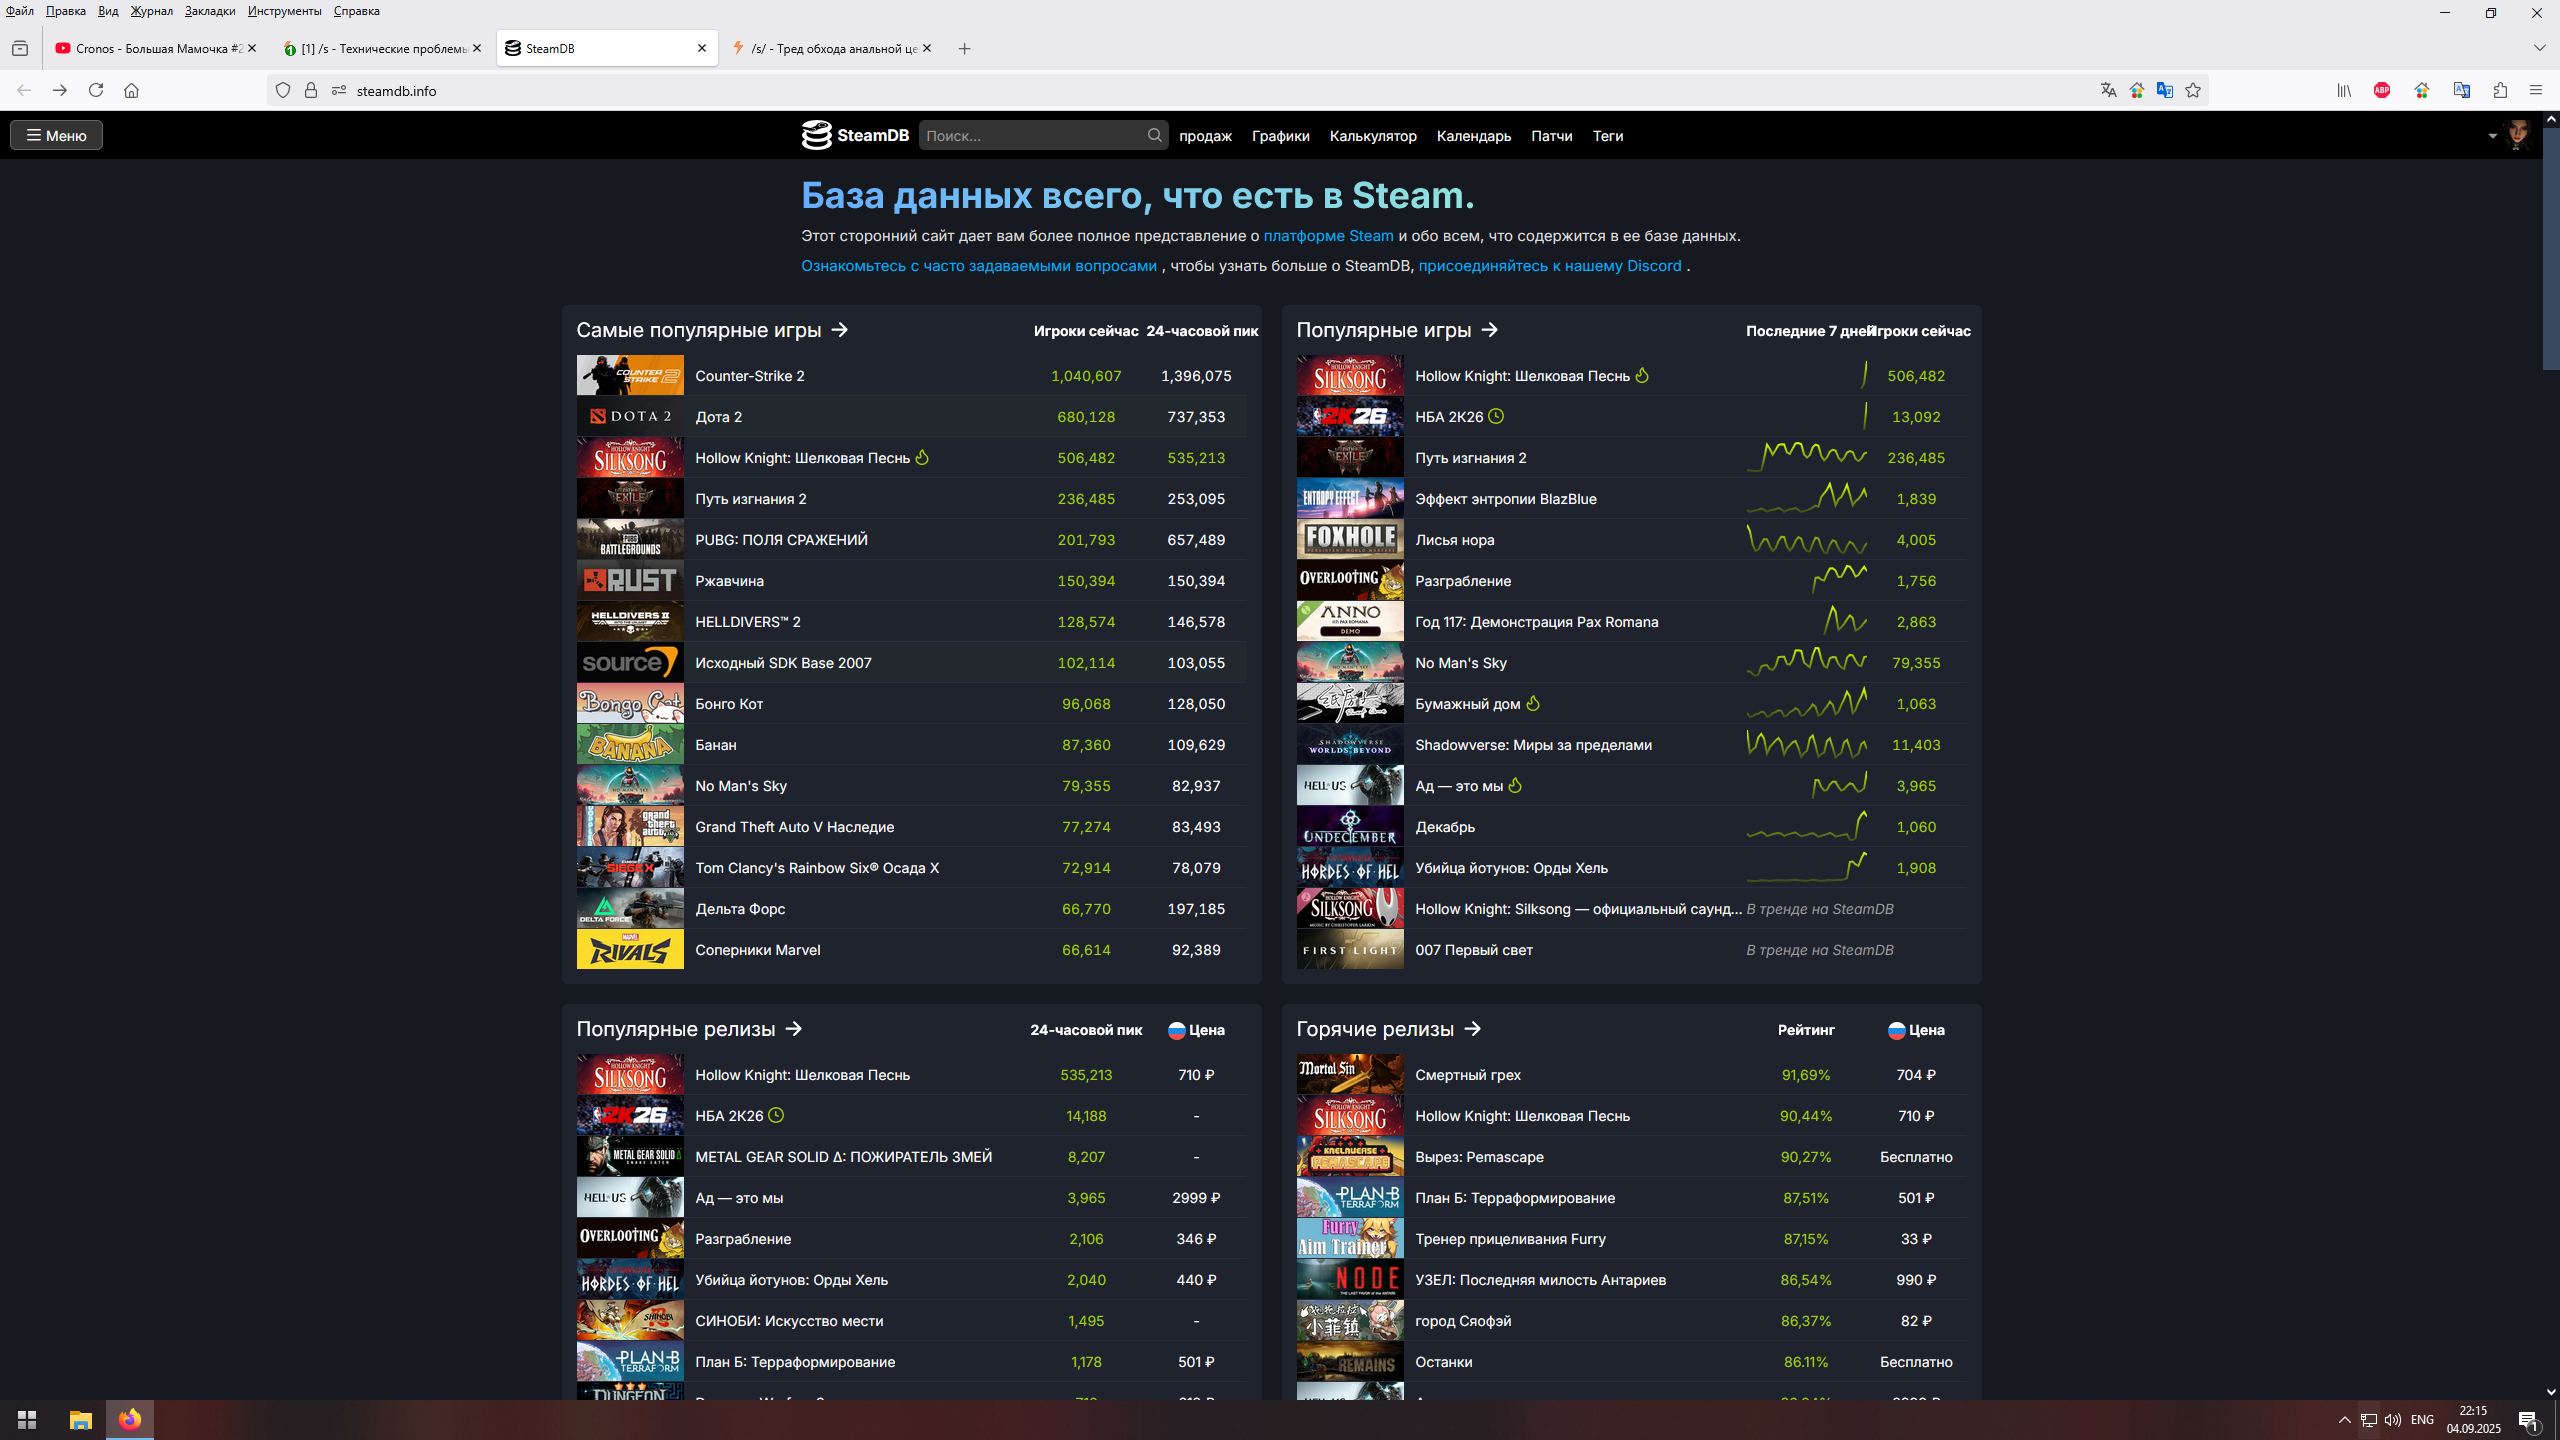The height and width of the screenshot is (1440, 2560).
Task: Click the SteamDB logo in header
Action: click(x=855, y=135)
